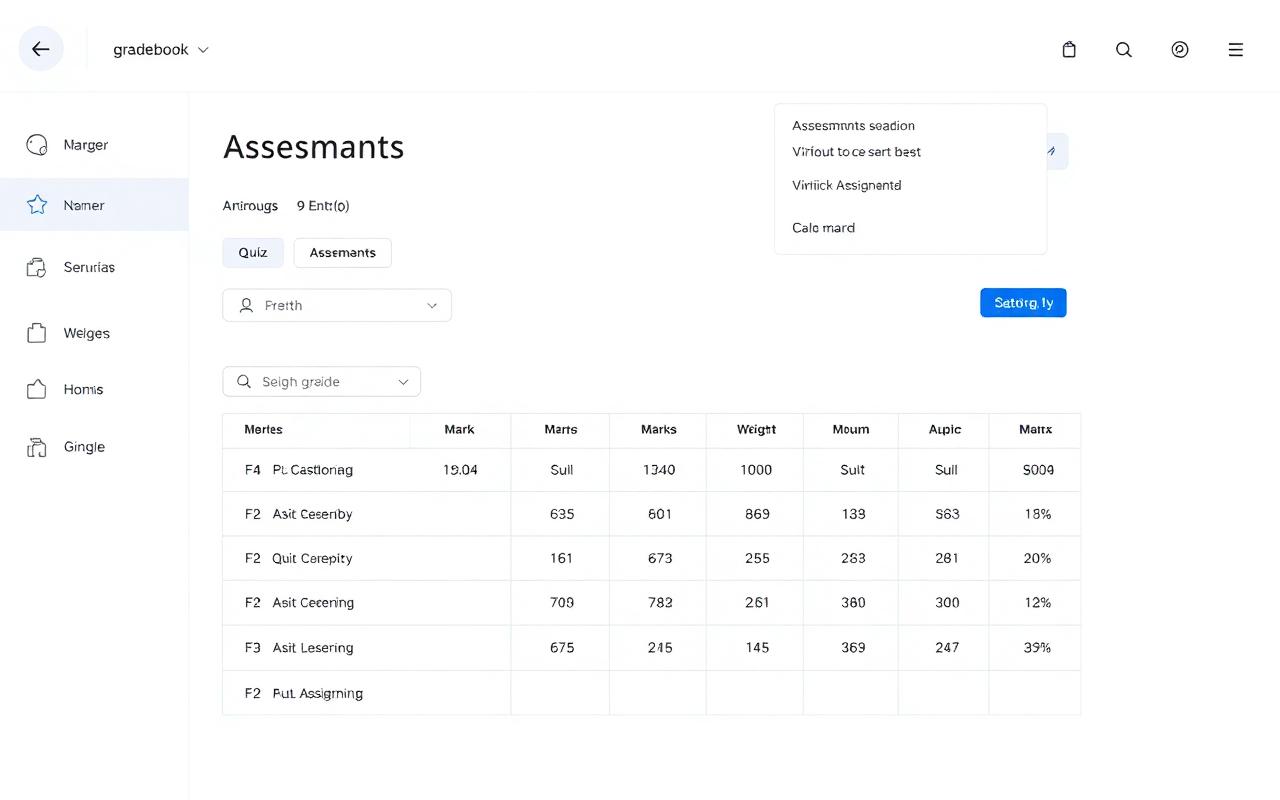The image size is (1280, 800).
Task: Select Namer in the sidebar
Action: pyautogui.click(x=94, y=205)
